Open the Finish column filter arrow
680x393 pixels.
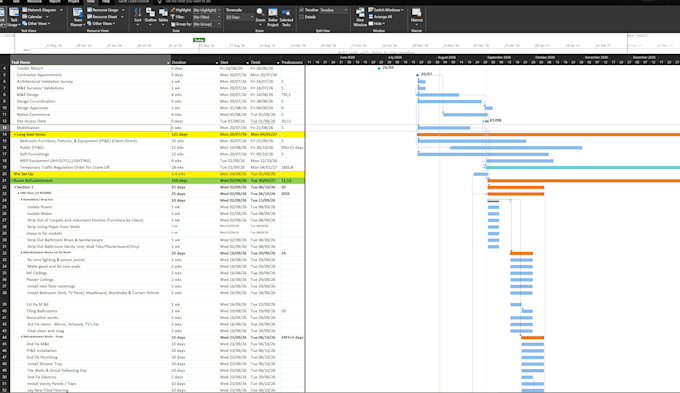coord(278,62)
